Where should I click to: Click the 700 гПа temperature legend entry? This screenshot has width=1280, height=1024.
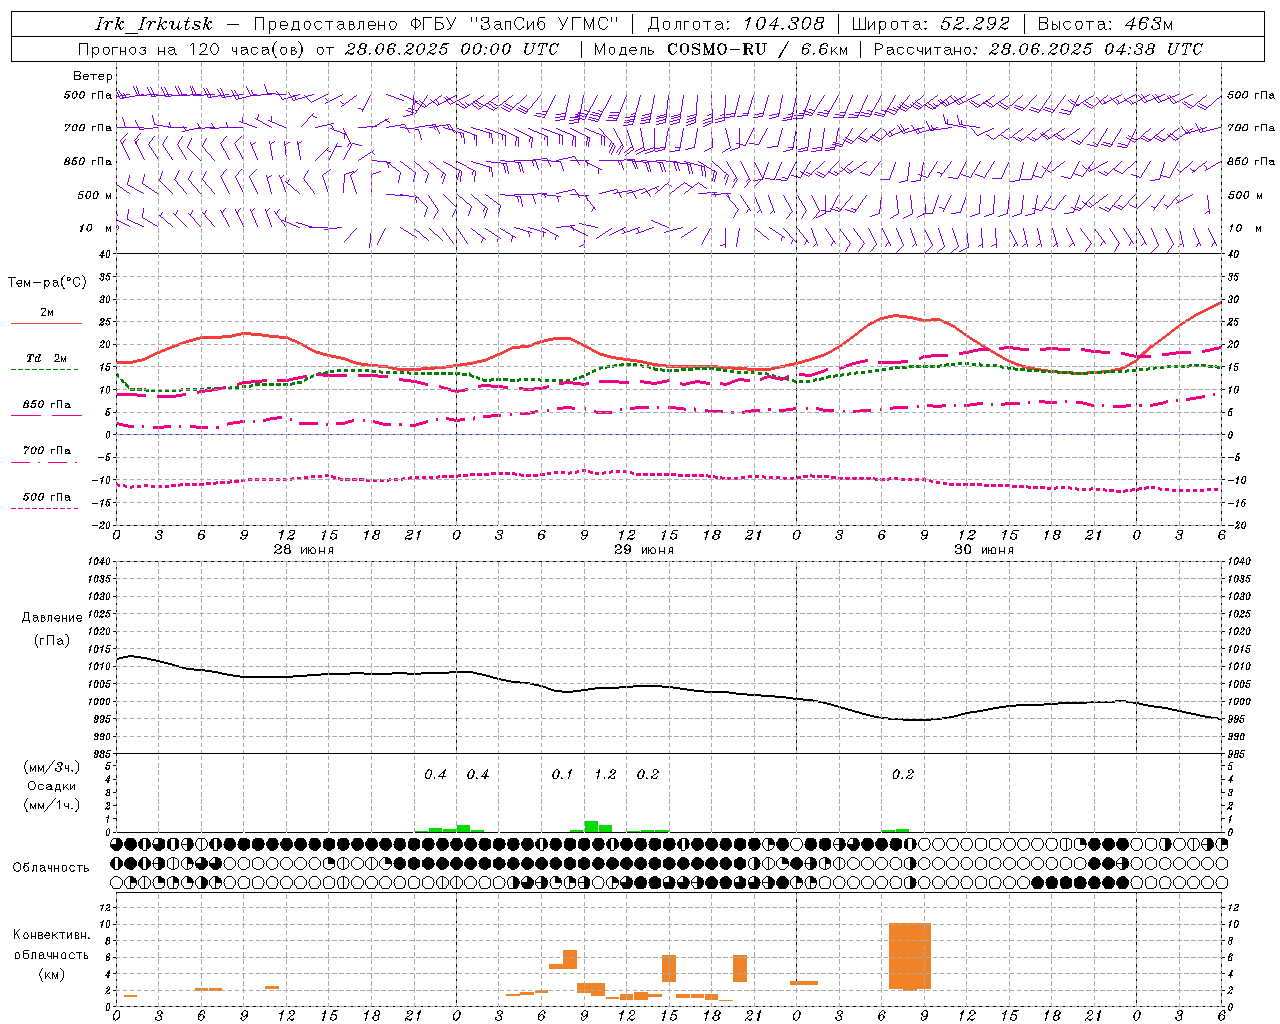(46, 455)
